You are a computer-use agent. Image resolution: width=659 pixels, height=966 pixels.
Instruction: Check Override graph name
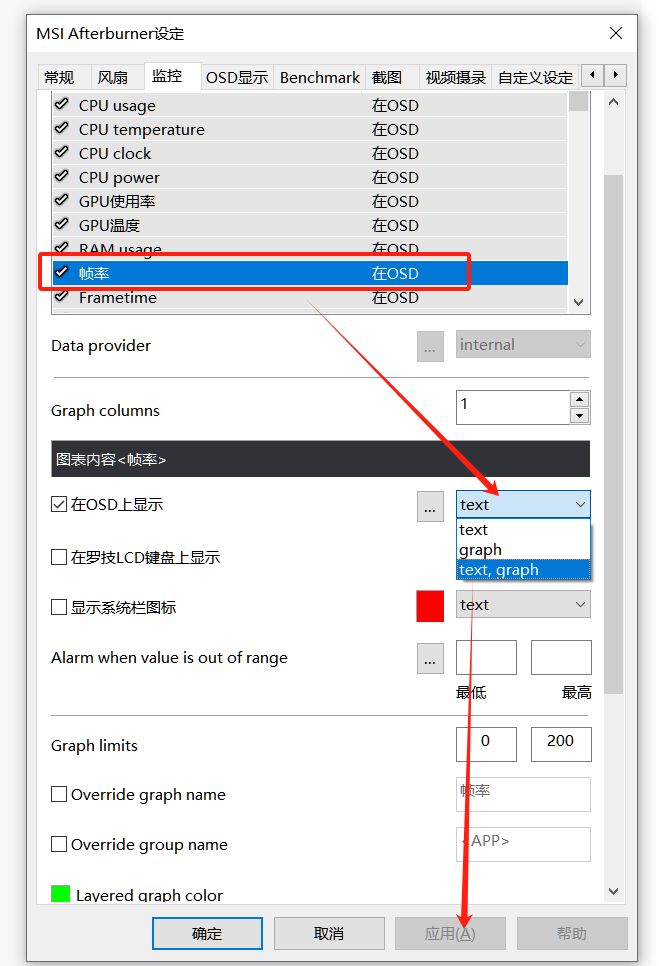pos(59,794)
